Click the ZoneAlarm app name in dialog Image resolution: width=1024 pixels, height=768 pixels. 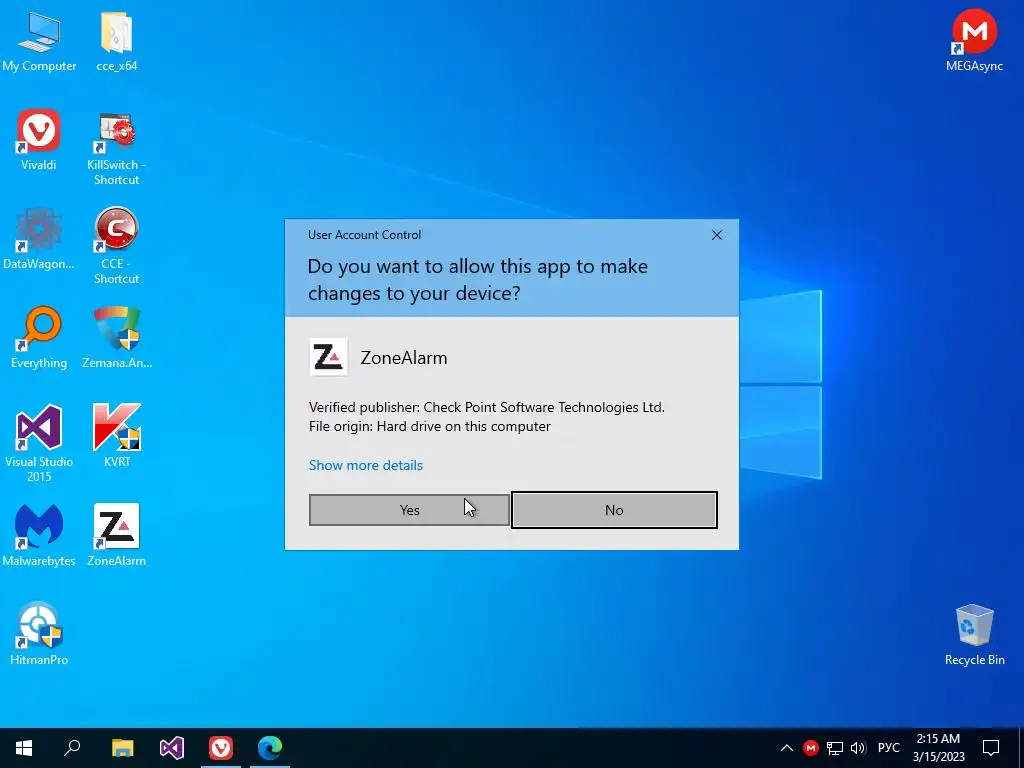404,358
